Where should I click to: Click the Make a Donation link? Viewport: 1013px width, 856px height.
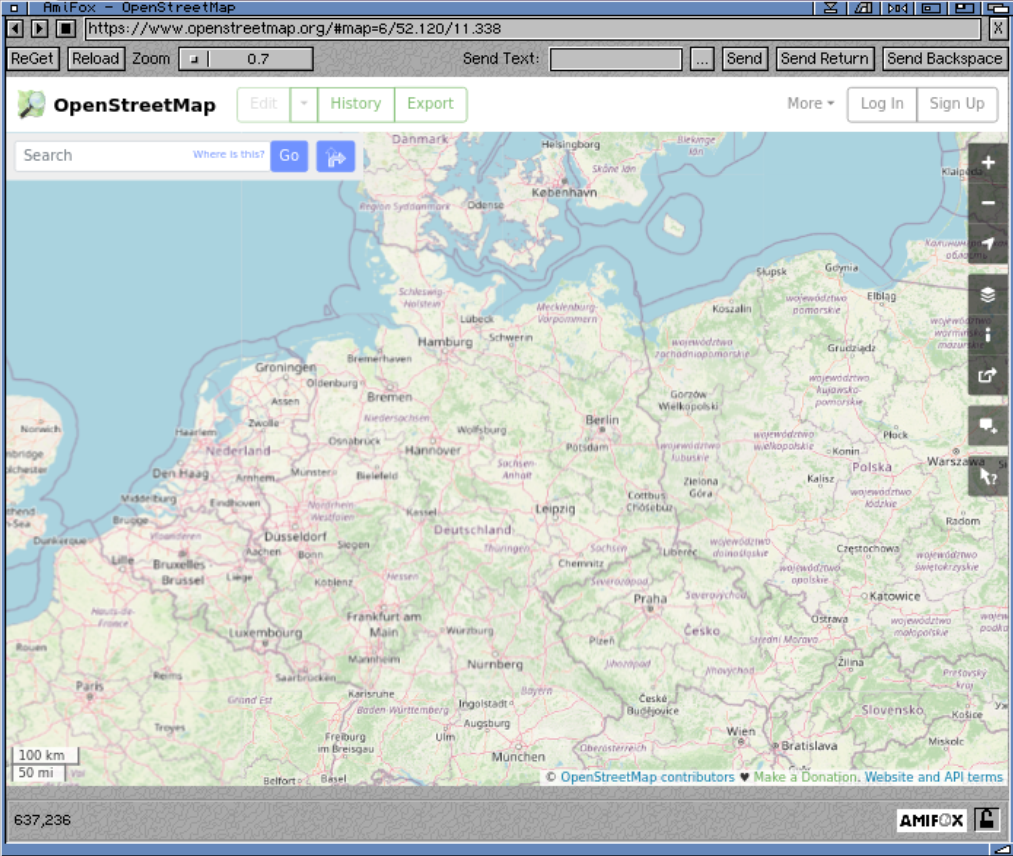pos(806,777)
